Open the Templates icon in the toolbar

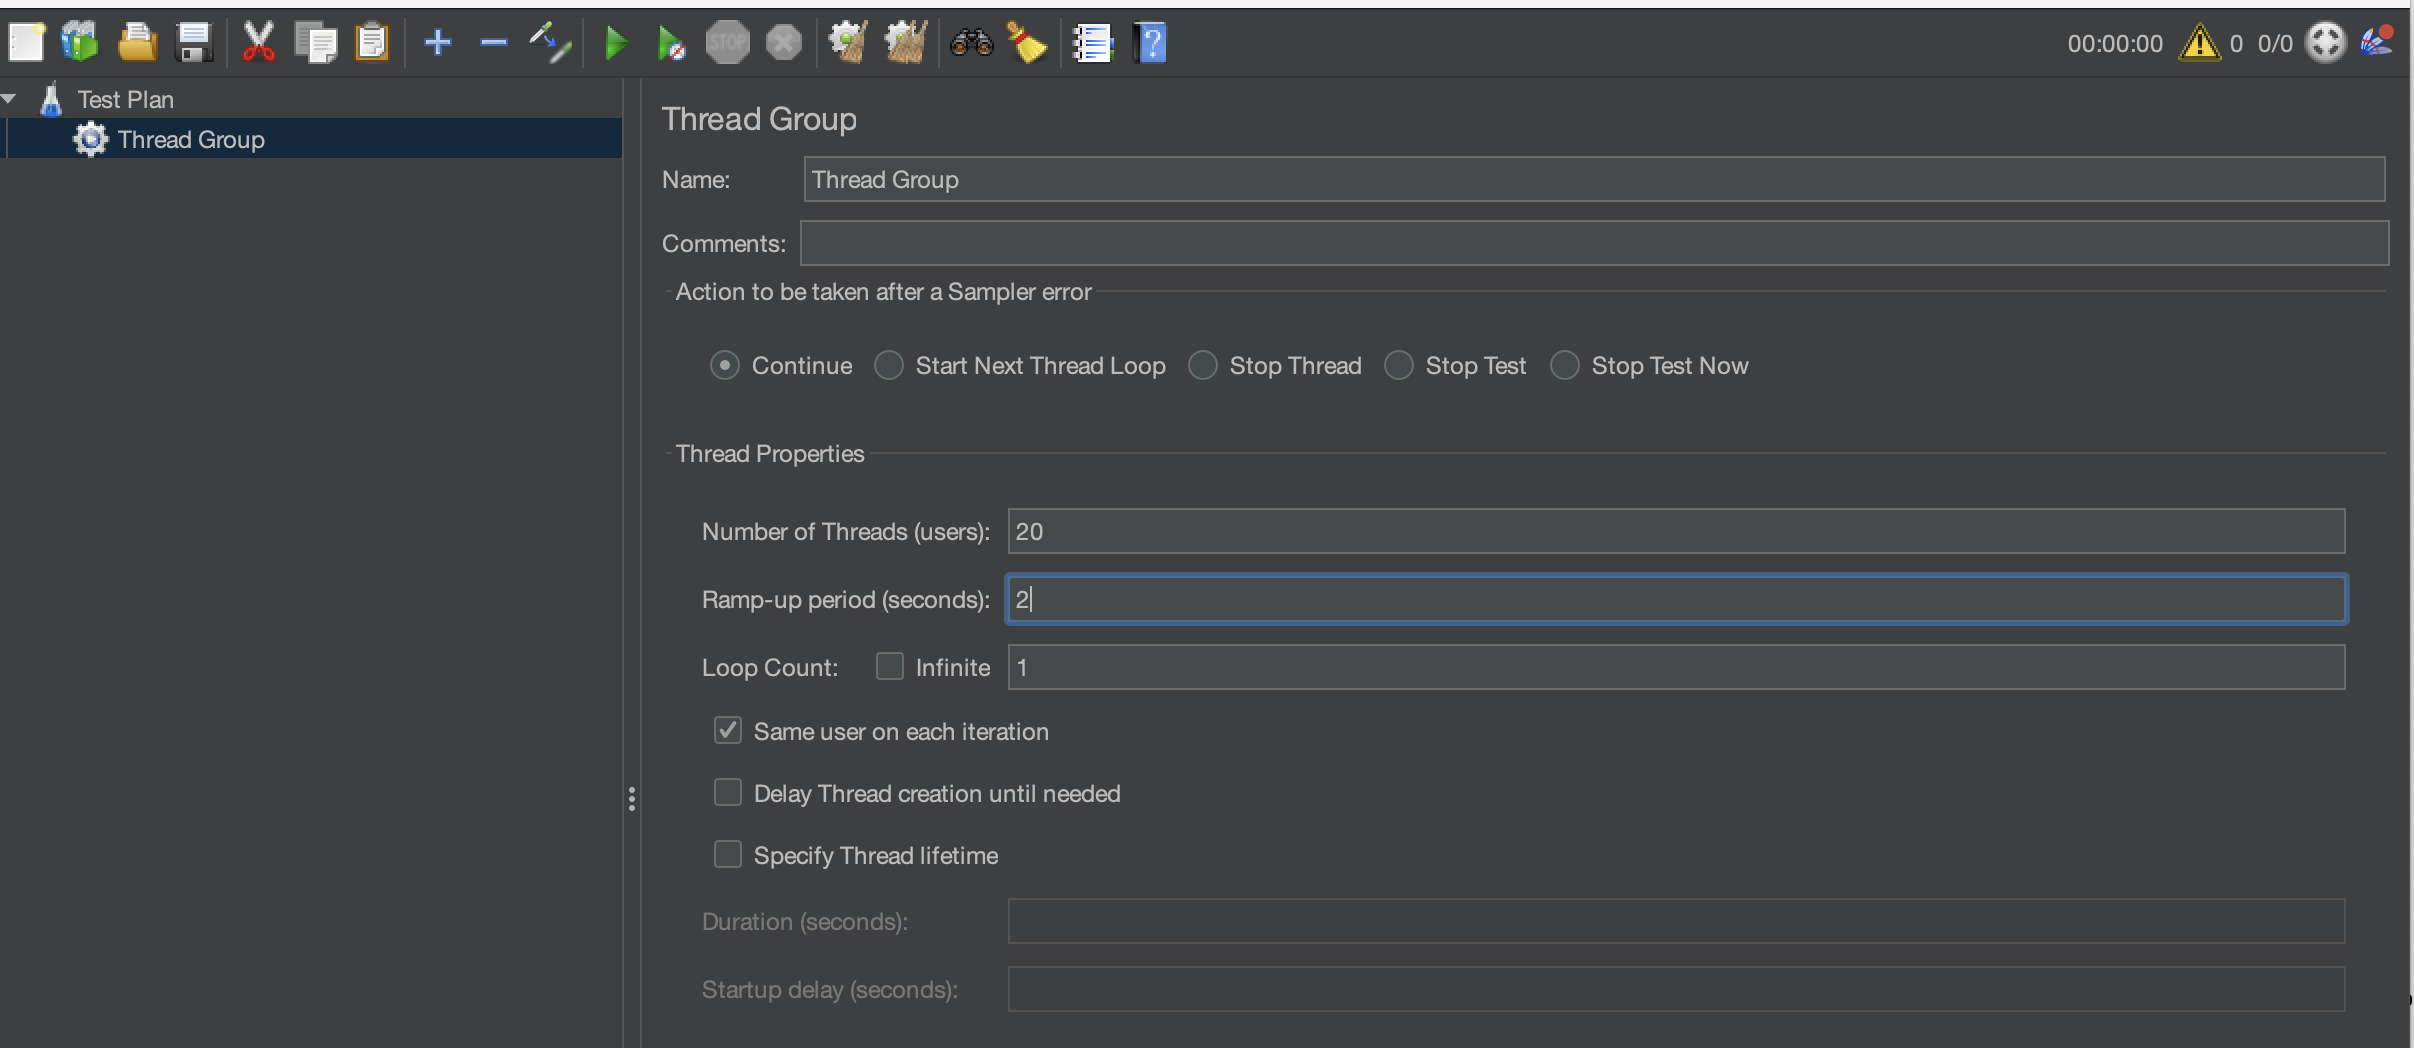[80, 43]
